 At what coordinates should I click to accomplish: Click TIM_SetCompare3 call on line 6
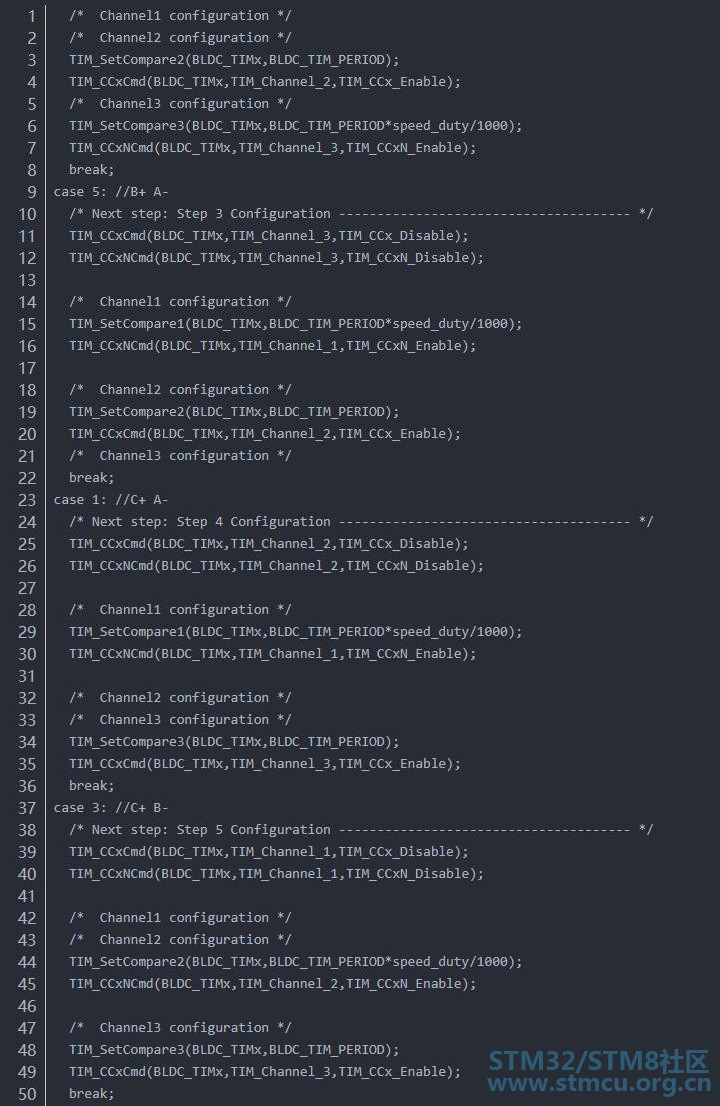(295, 126)
